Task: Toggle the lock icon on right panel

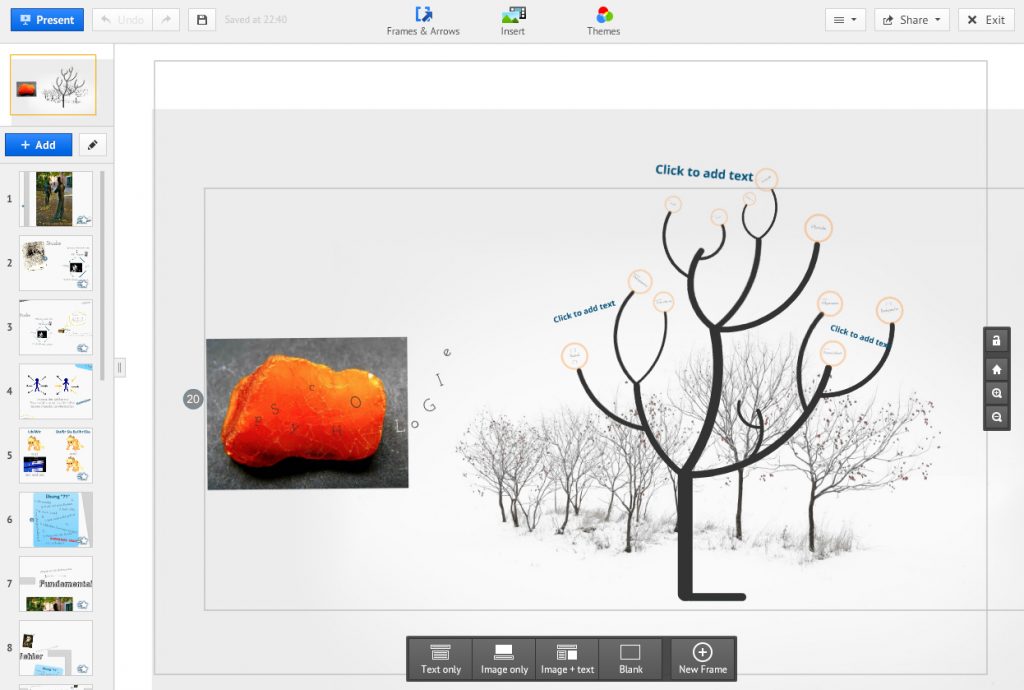Action: pos(997,340)
